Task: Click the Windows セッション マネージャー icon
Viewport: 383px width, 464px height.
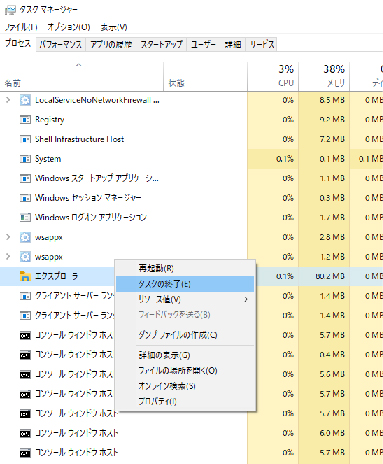Action: pyautogui.click(x=25, y=198)
